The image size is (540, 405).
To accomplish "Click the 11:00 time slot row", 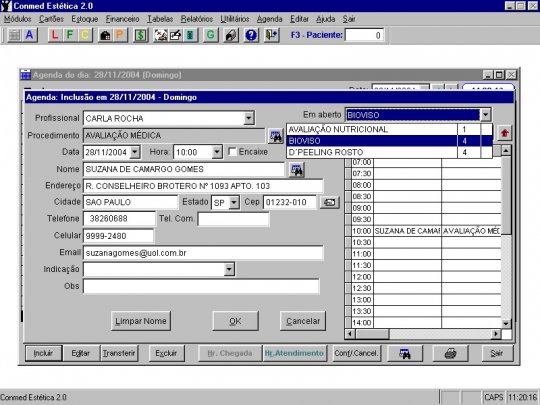I will (x=423, y=254).
